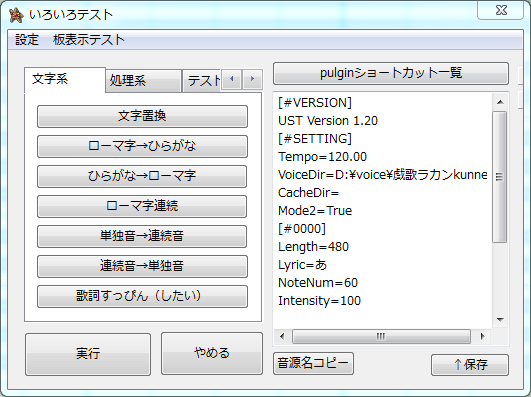Click the horizontal scrollbar thumb
Screen dimensions: 531x397
381,336
